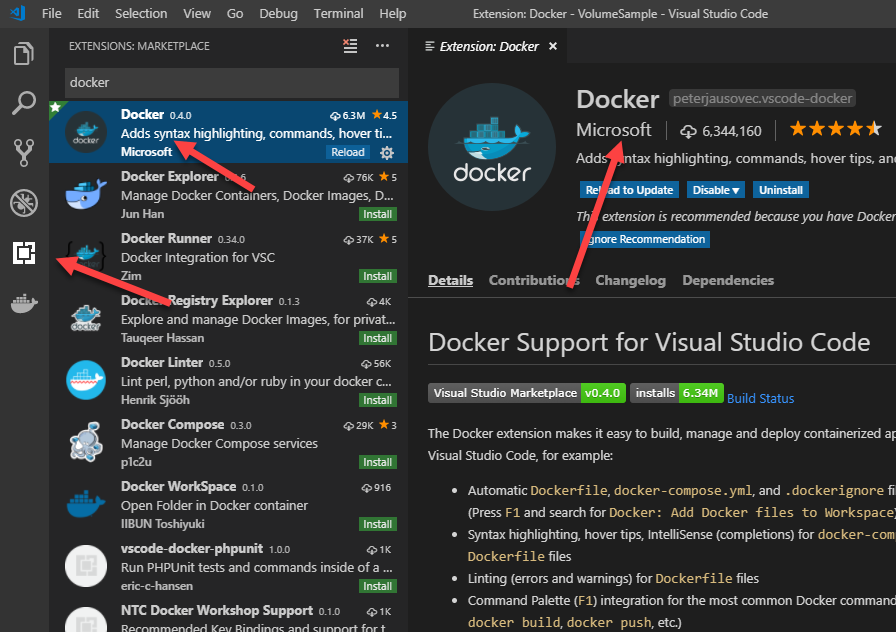Open the Selection menu

[141, 14]
